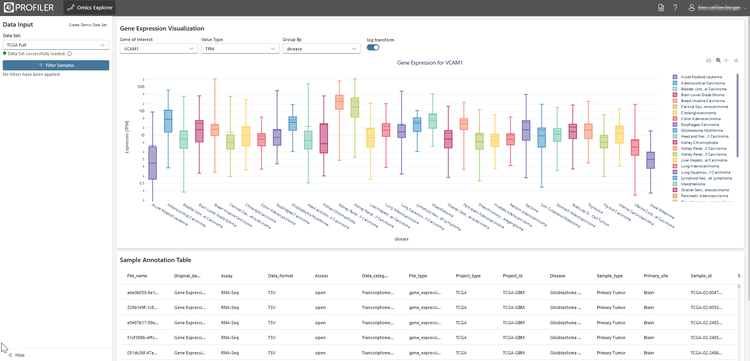Viewport: 750px width, 361px height.
Task: Toggle Breast Invasive Carcinoma legend entry
Action: click(x=700, y=101)
